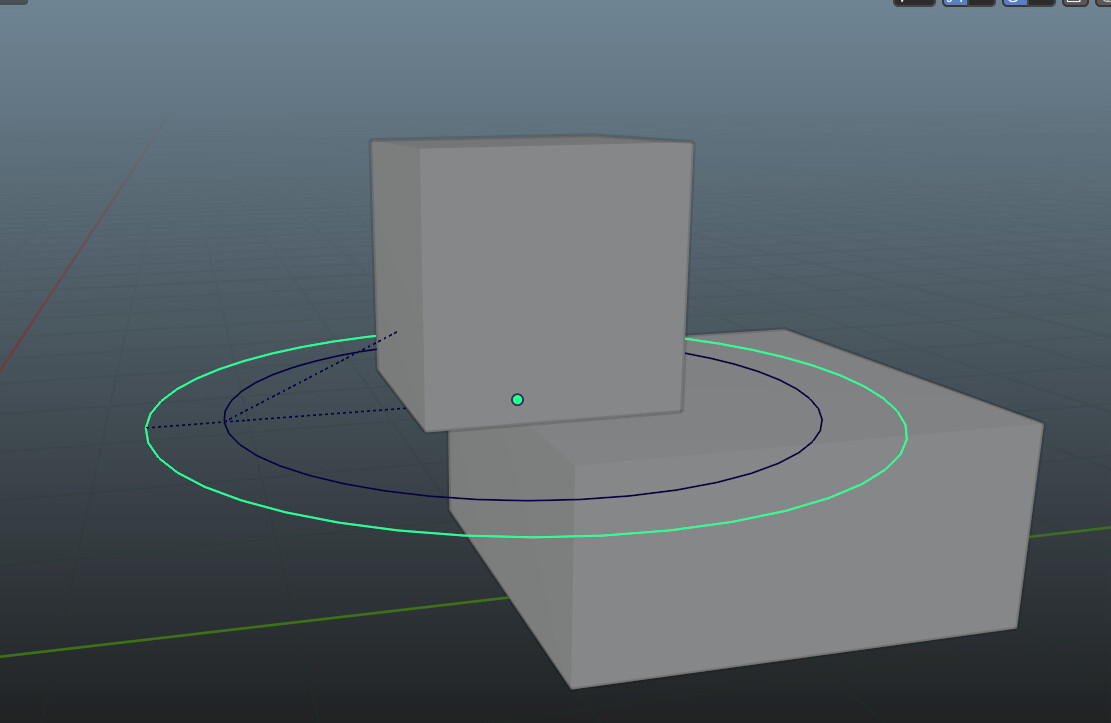Select the small green pivot point dot
The image size is (1111, 723).
[517, 400]
